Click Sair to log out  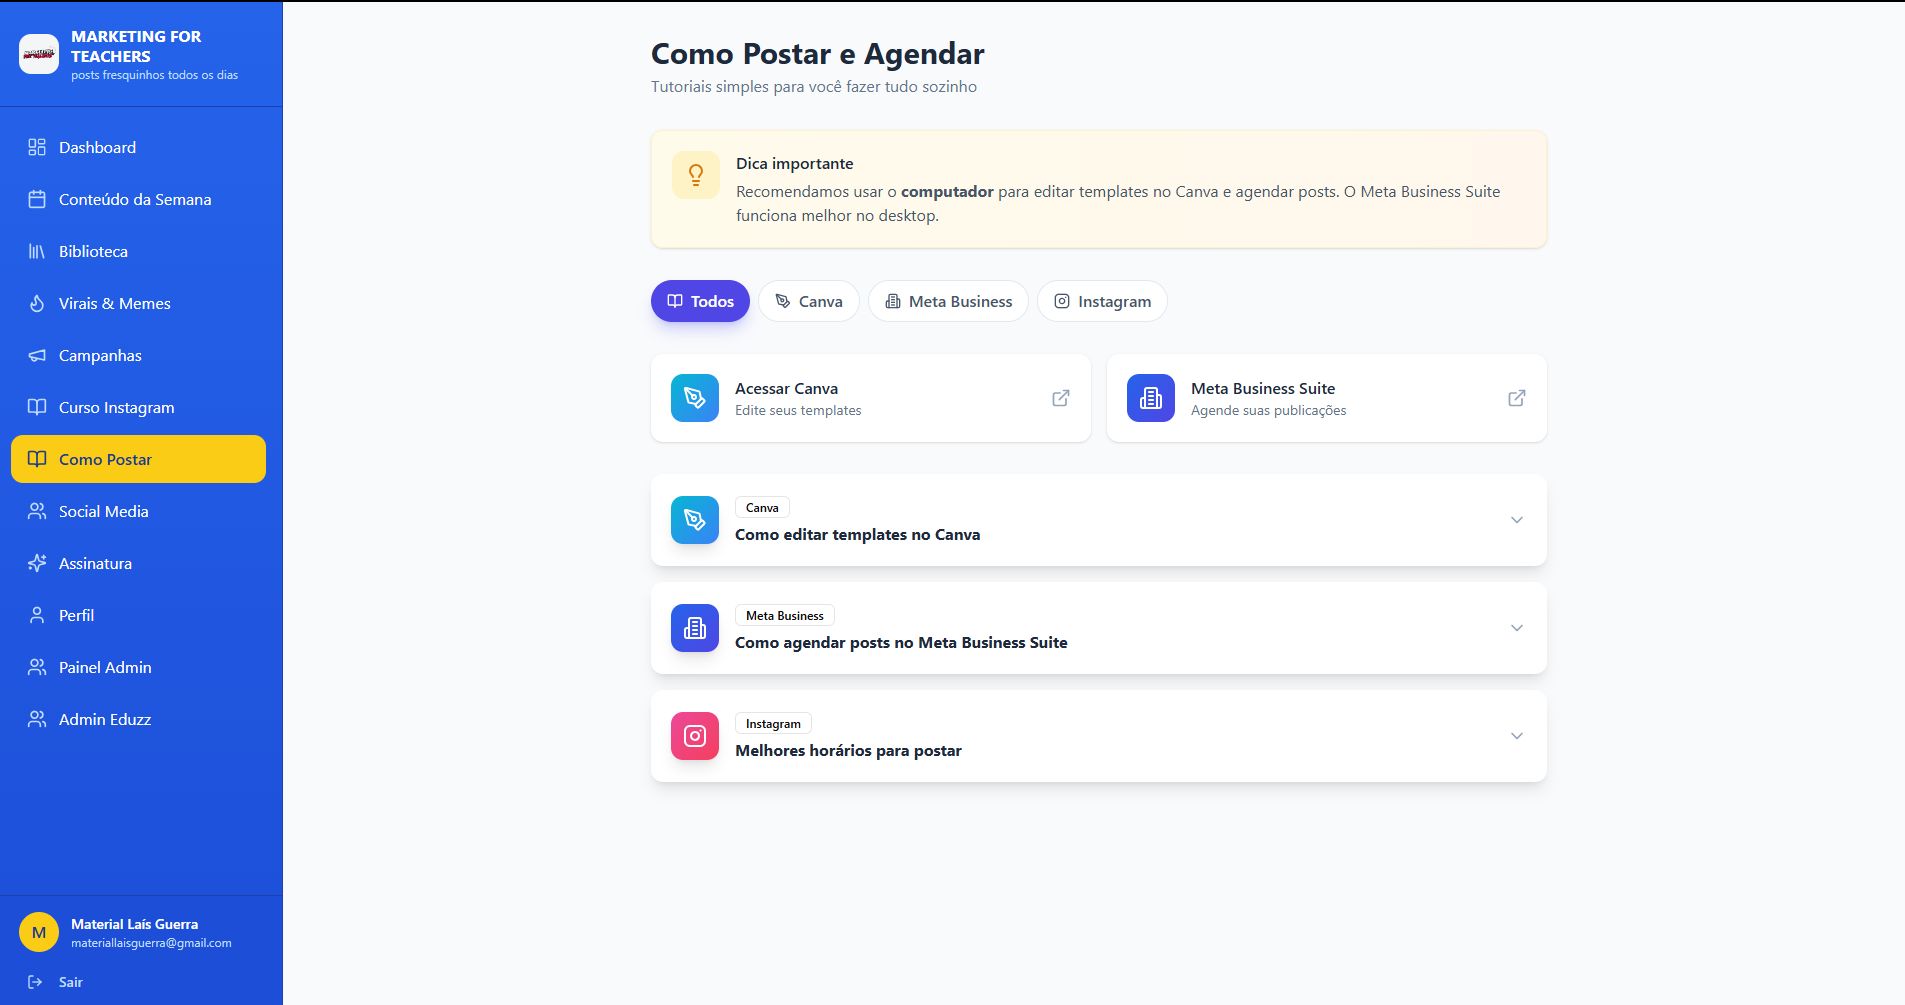tap(70, 982)
